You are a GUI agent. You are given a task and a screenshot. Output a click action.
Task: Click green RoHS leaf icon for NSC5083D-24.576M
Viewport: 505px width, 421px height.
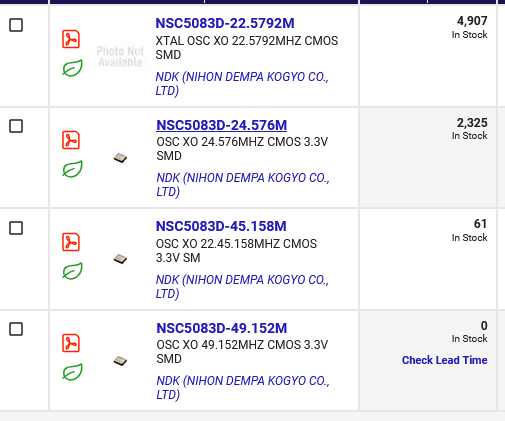72,169
